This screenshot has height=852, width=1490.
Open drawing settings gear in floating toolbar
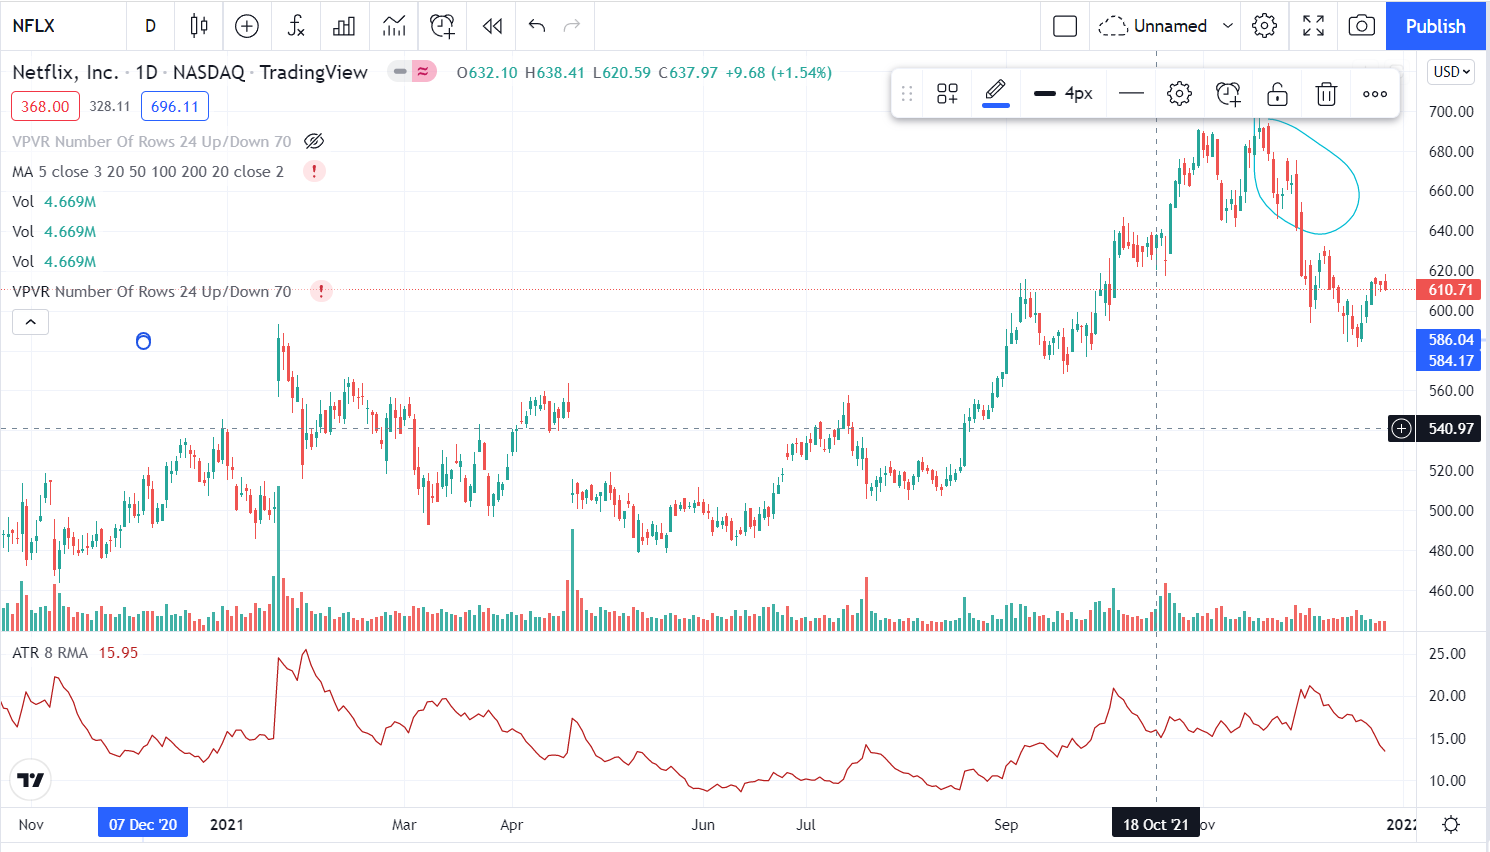pos(1179,93)
